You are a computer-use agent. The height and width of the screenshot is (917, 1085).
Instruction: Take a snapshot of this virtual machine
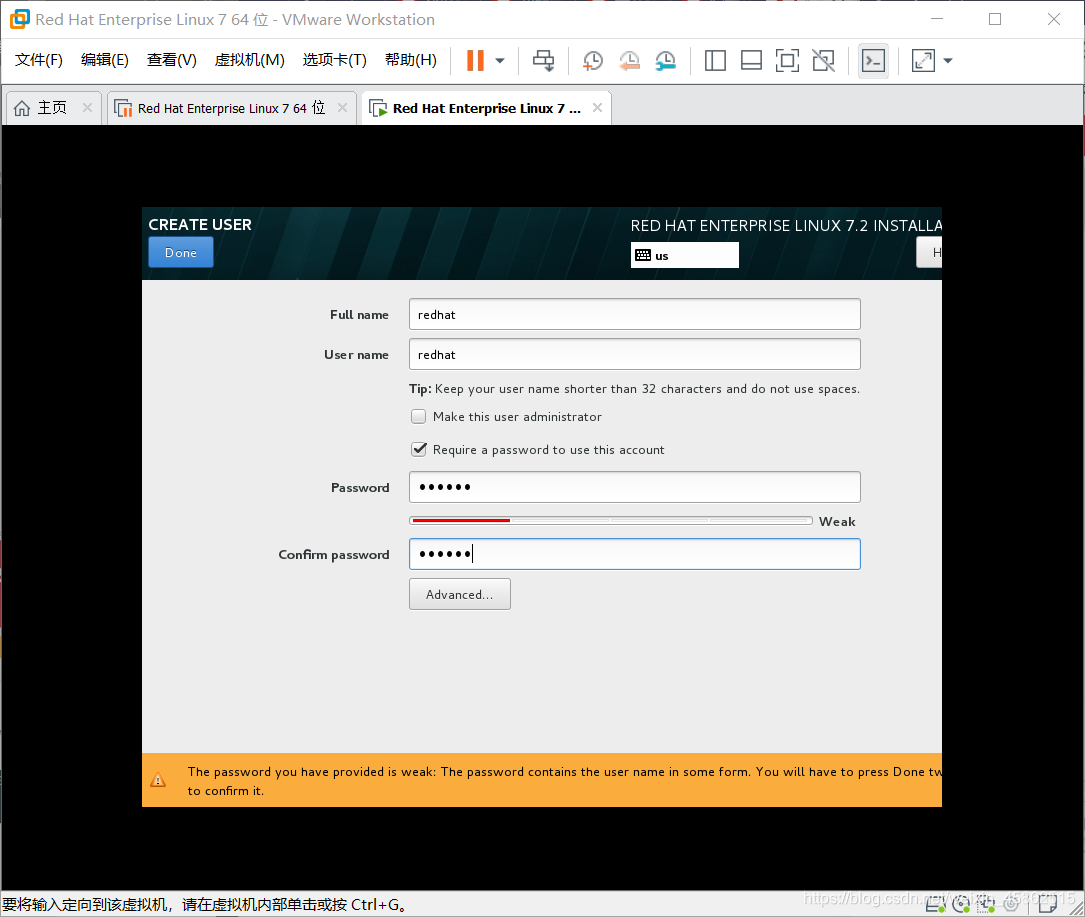point(592,60)
